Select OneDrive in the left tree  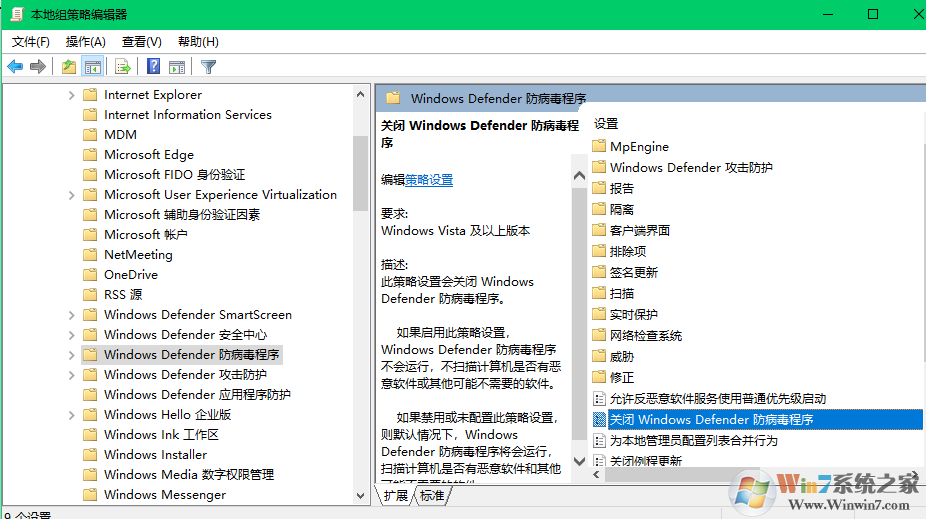point(130,274)
